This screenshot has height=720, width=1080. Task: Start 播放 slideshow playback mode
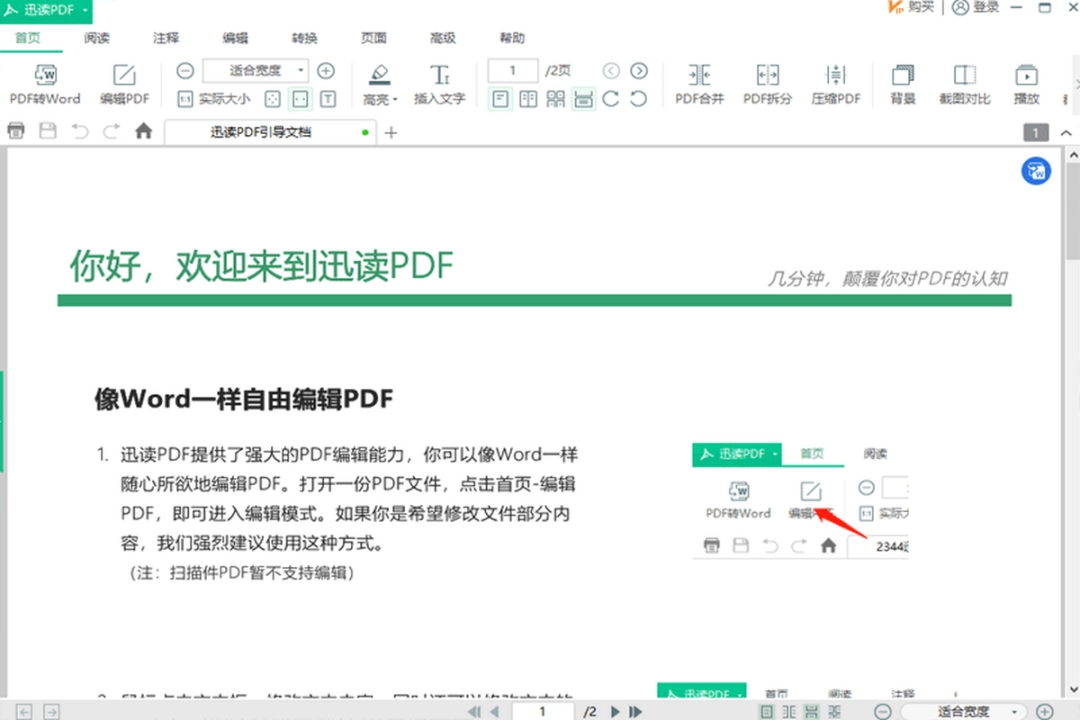point(1027,83)
